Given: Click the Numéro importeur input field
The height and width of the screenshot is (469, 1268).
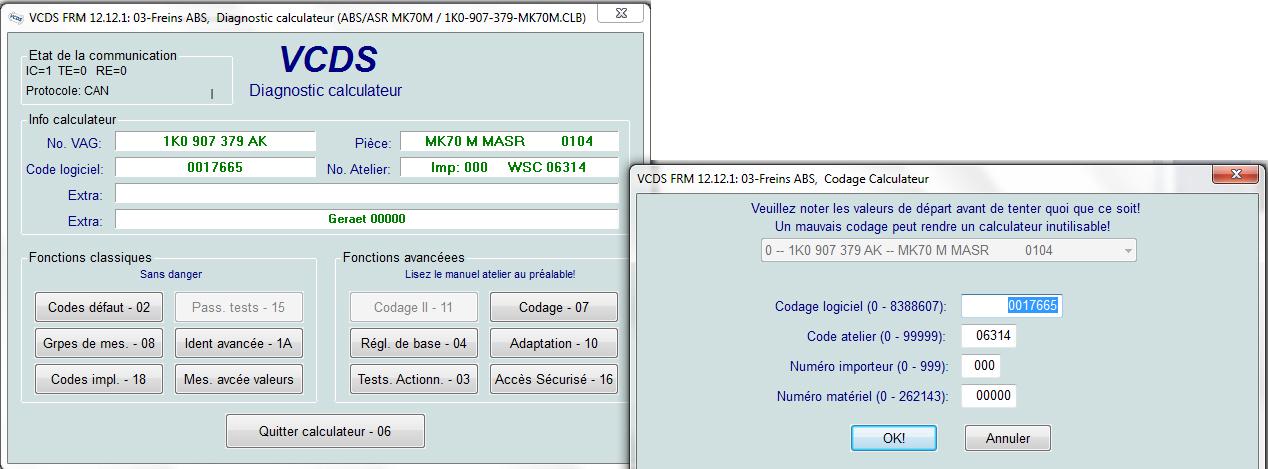Looking at the screenshot, I should (980, 366).
